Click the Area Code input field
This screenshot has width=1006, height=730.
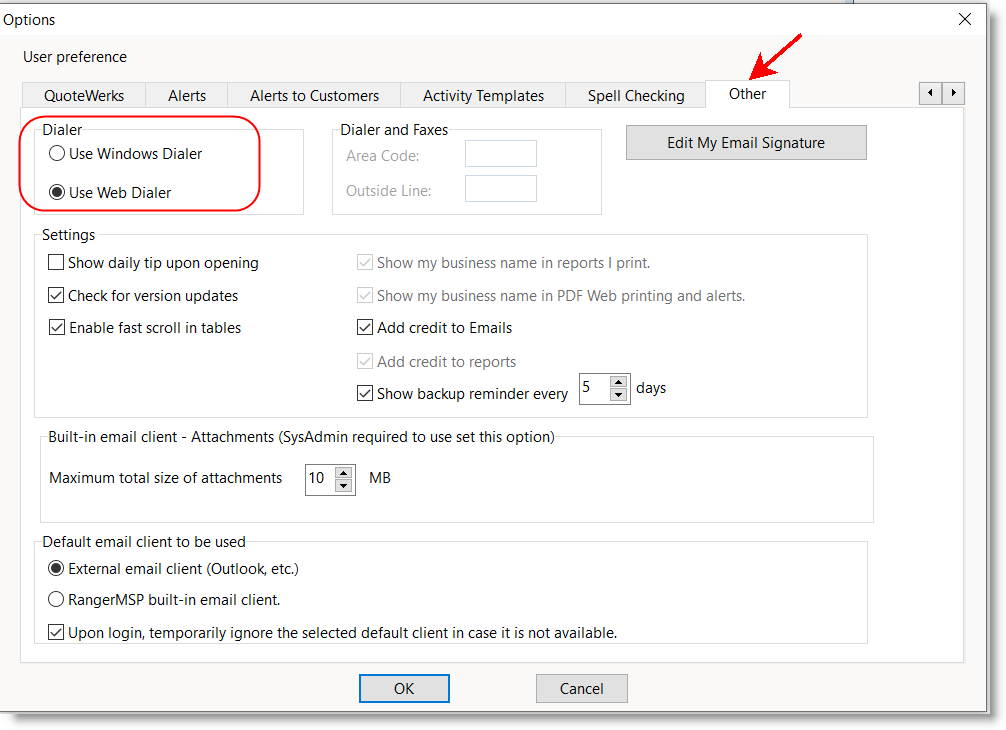point(501,154)
